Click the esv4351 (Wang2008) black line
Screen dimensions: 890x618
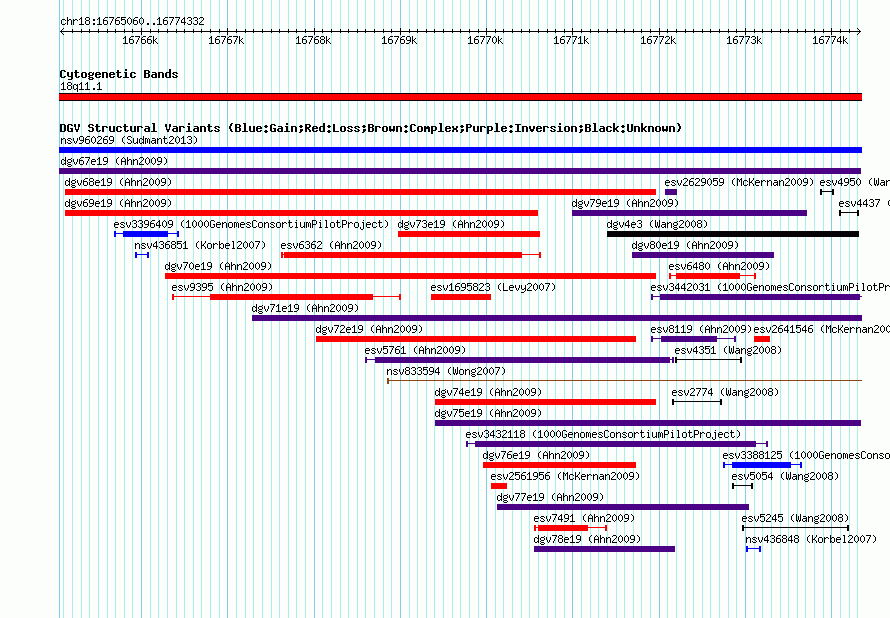708,360
